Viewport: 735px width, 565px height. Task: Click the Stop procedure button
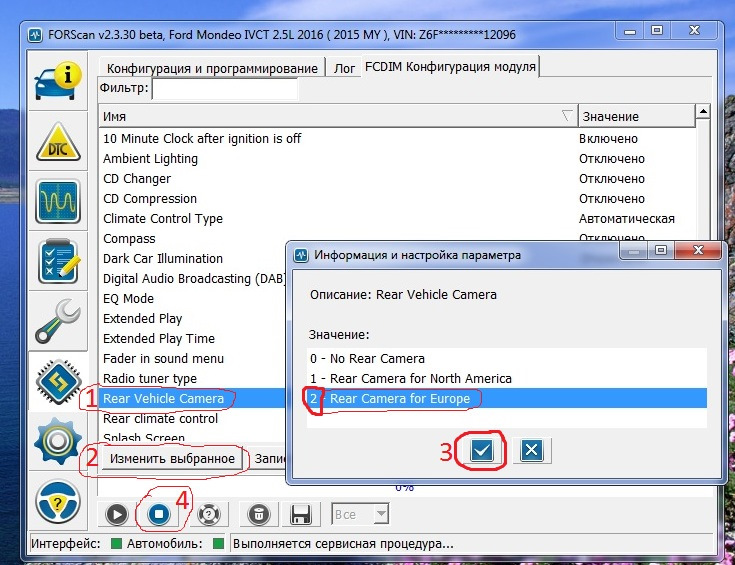click(x=159, y=514)
